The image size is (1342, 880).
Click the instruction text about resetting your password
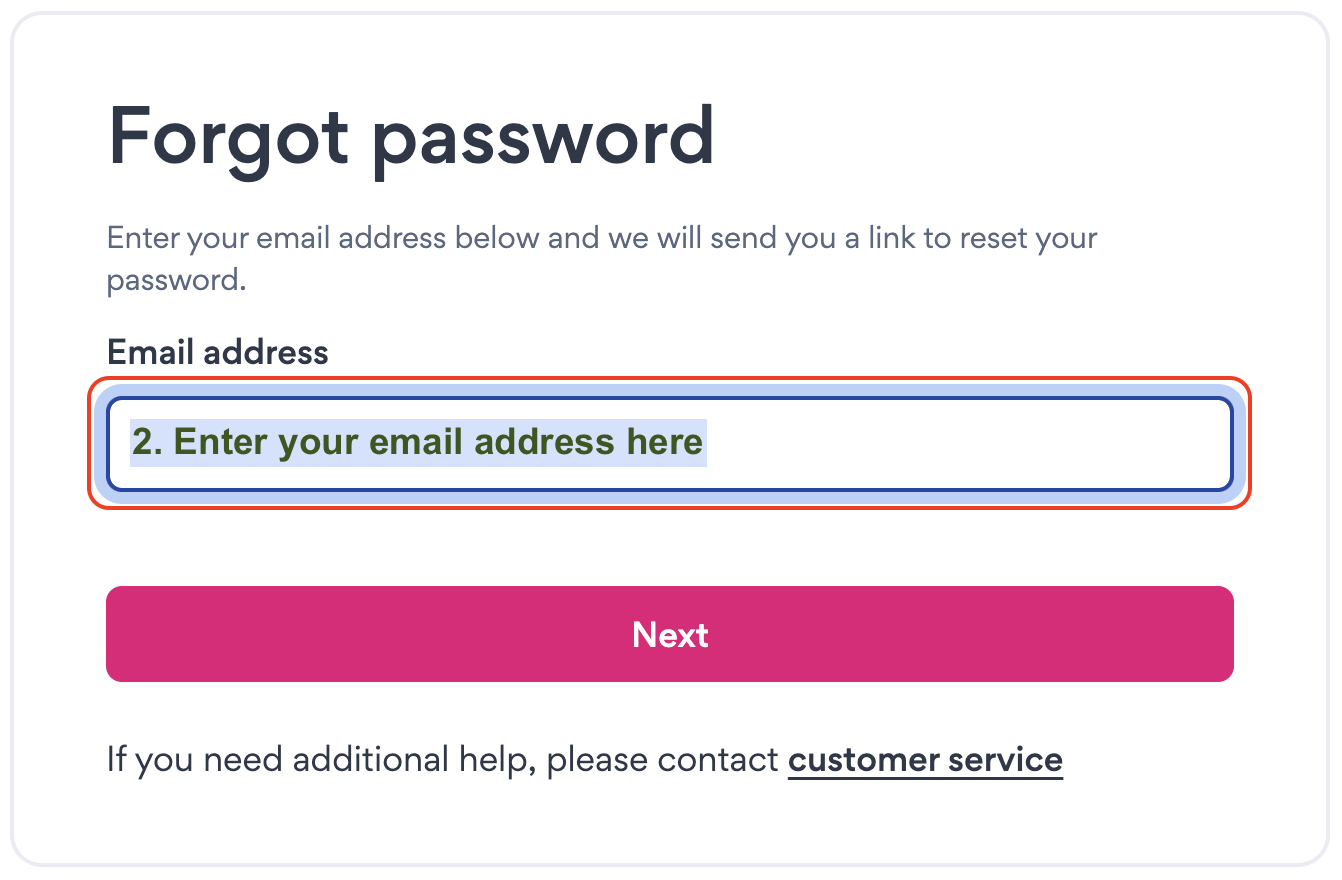[600, 258]
